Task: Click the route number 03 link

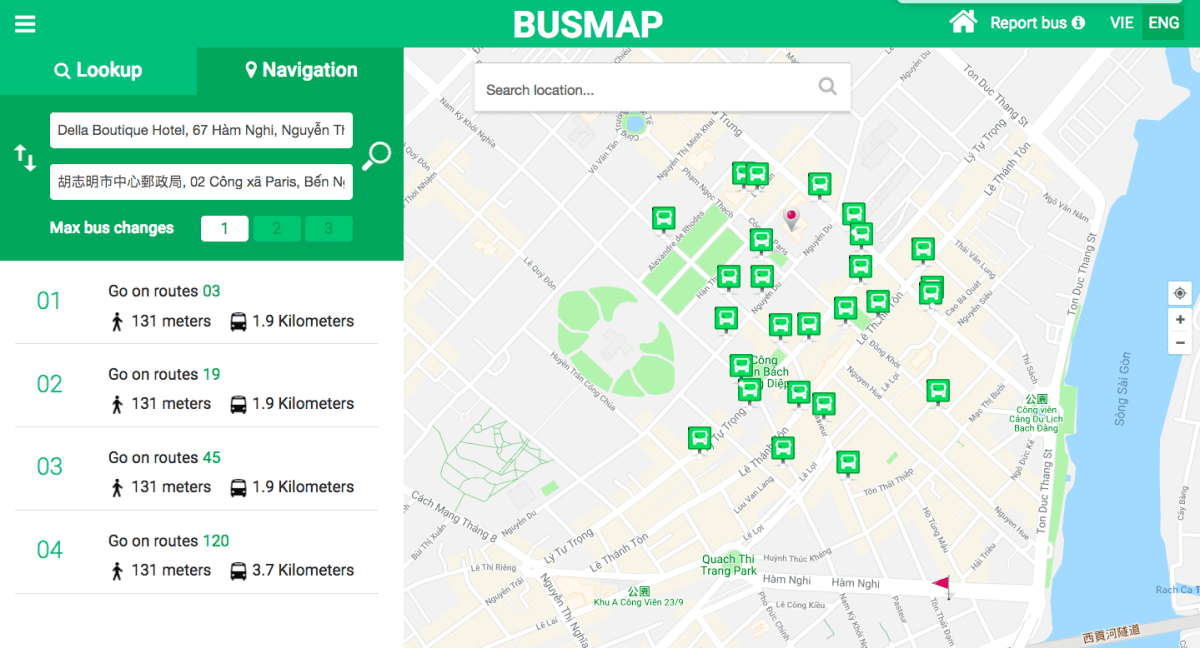Action: click(x=211, y=291)
